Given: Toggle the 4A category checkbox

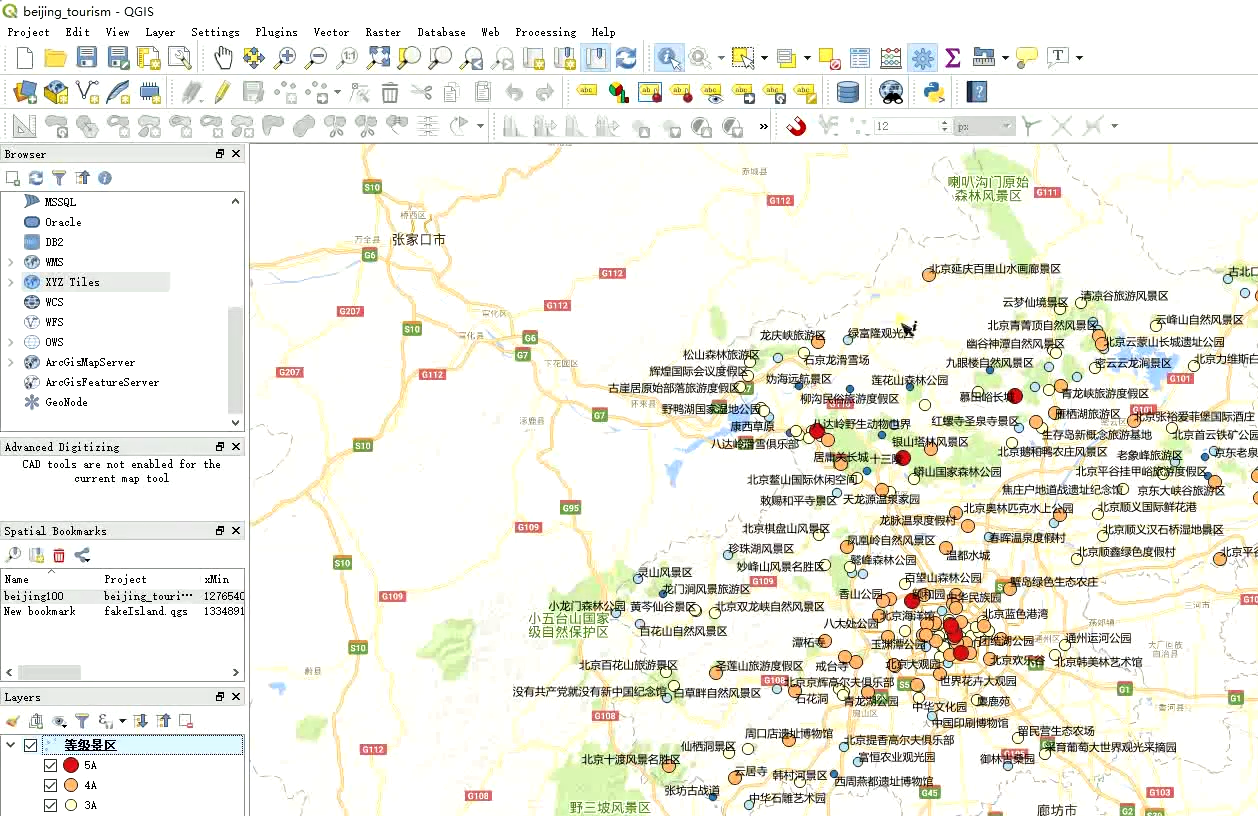Looking at the screenshot, I should pos(51,785).
